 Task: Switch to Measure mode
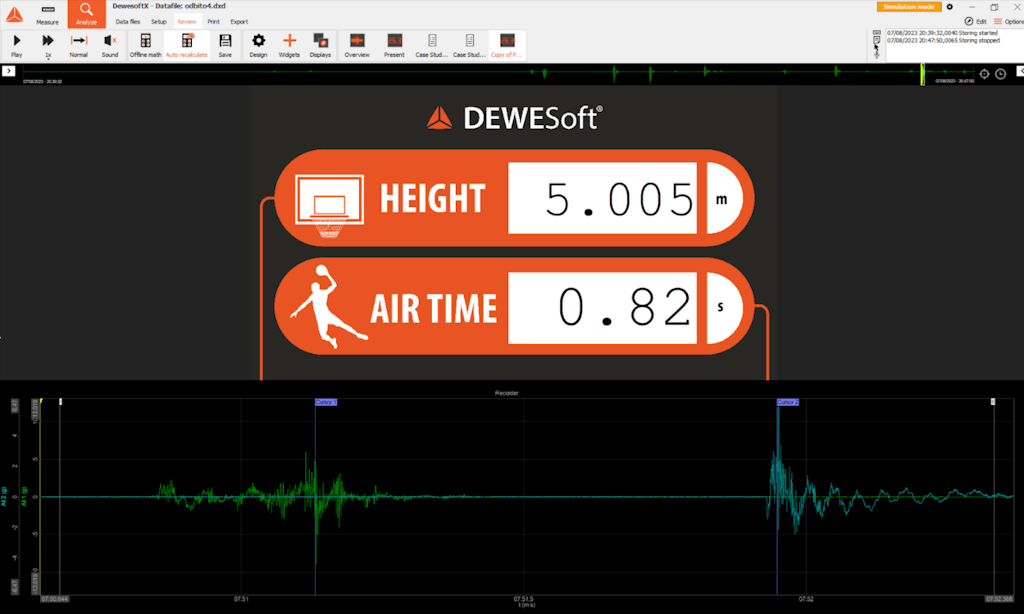[x=47, y=14]
